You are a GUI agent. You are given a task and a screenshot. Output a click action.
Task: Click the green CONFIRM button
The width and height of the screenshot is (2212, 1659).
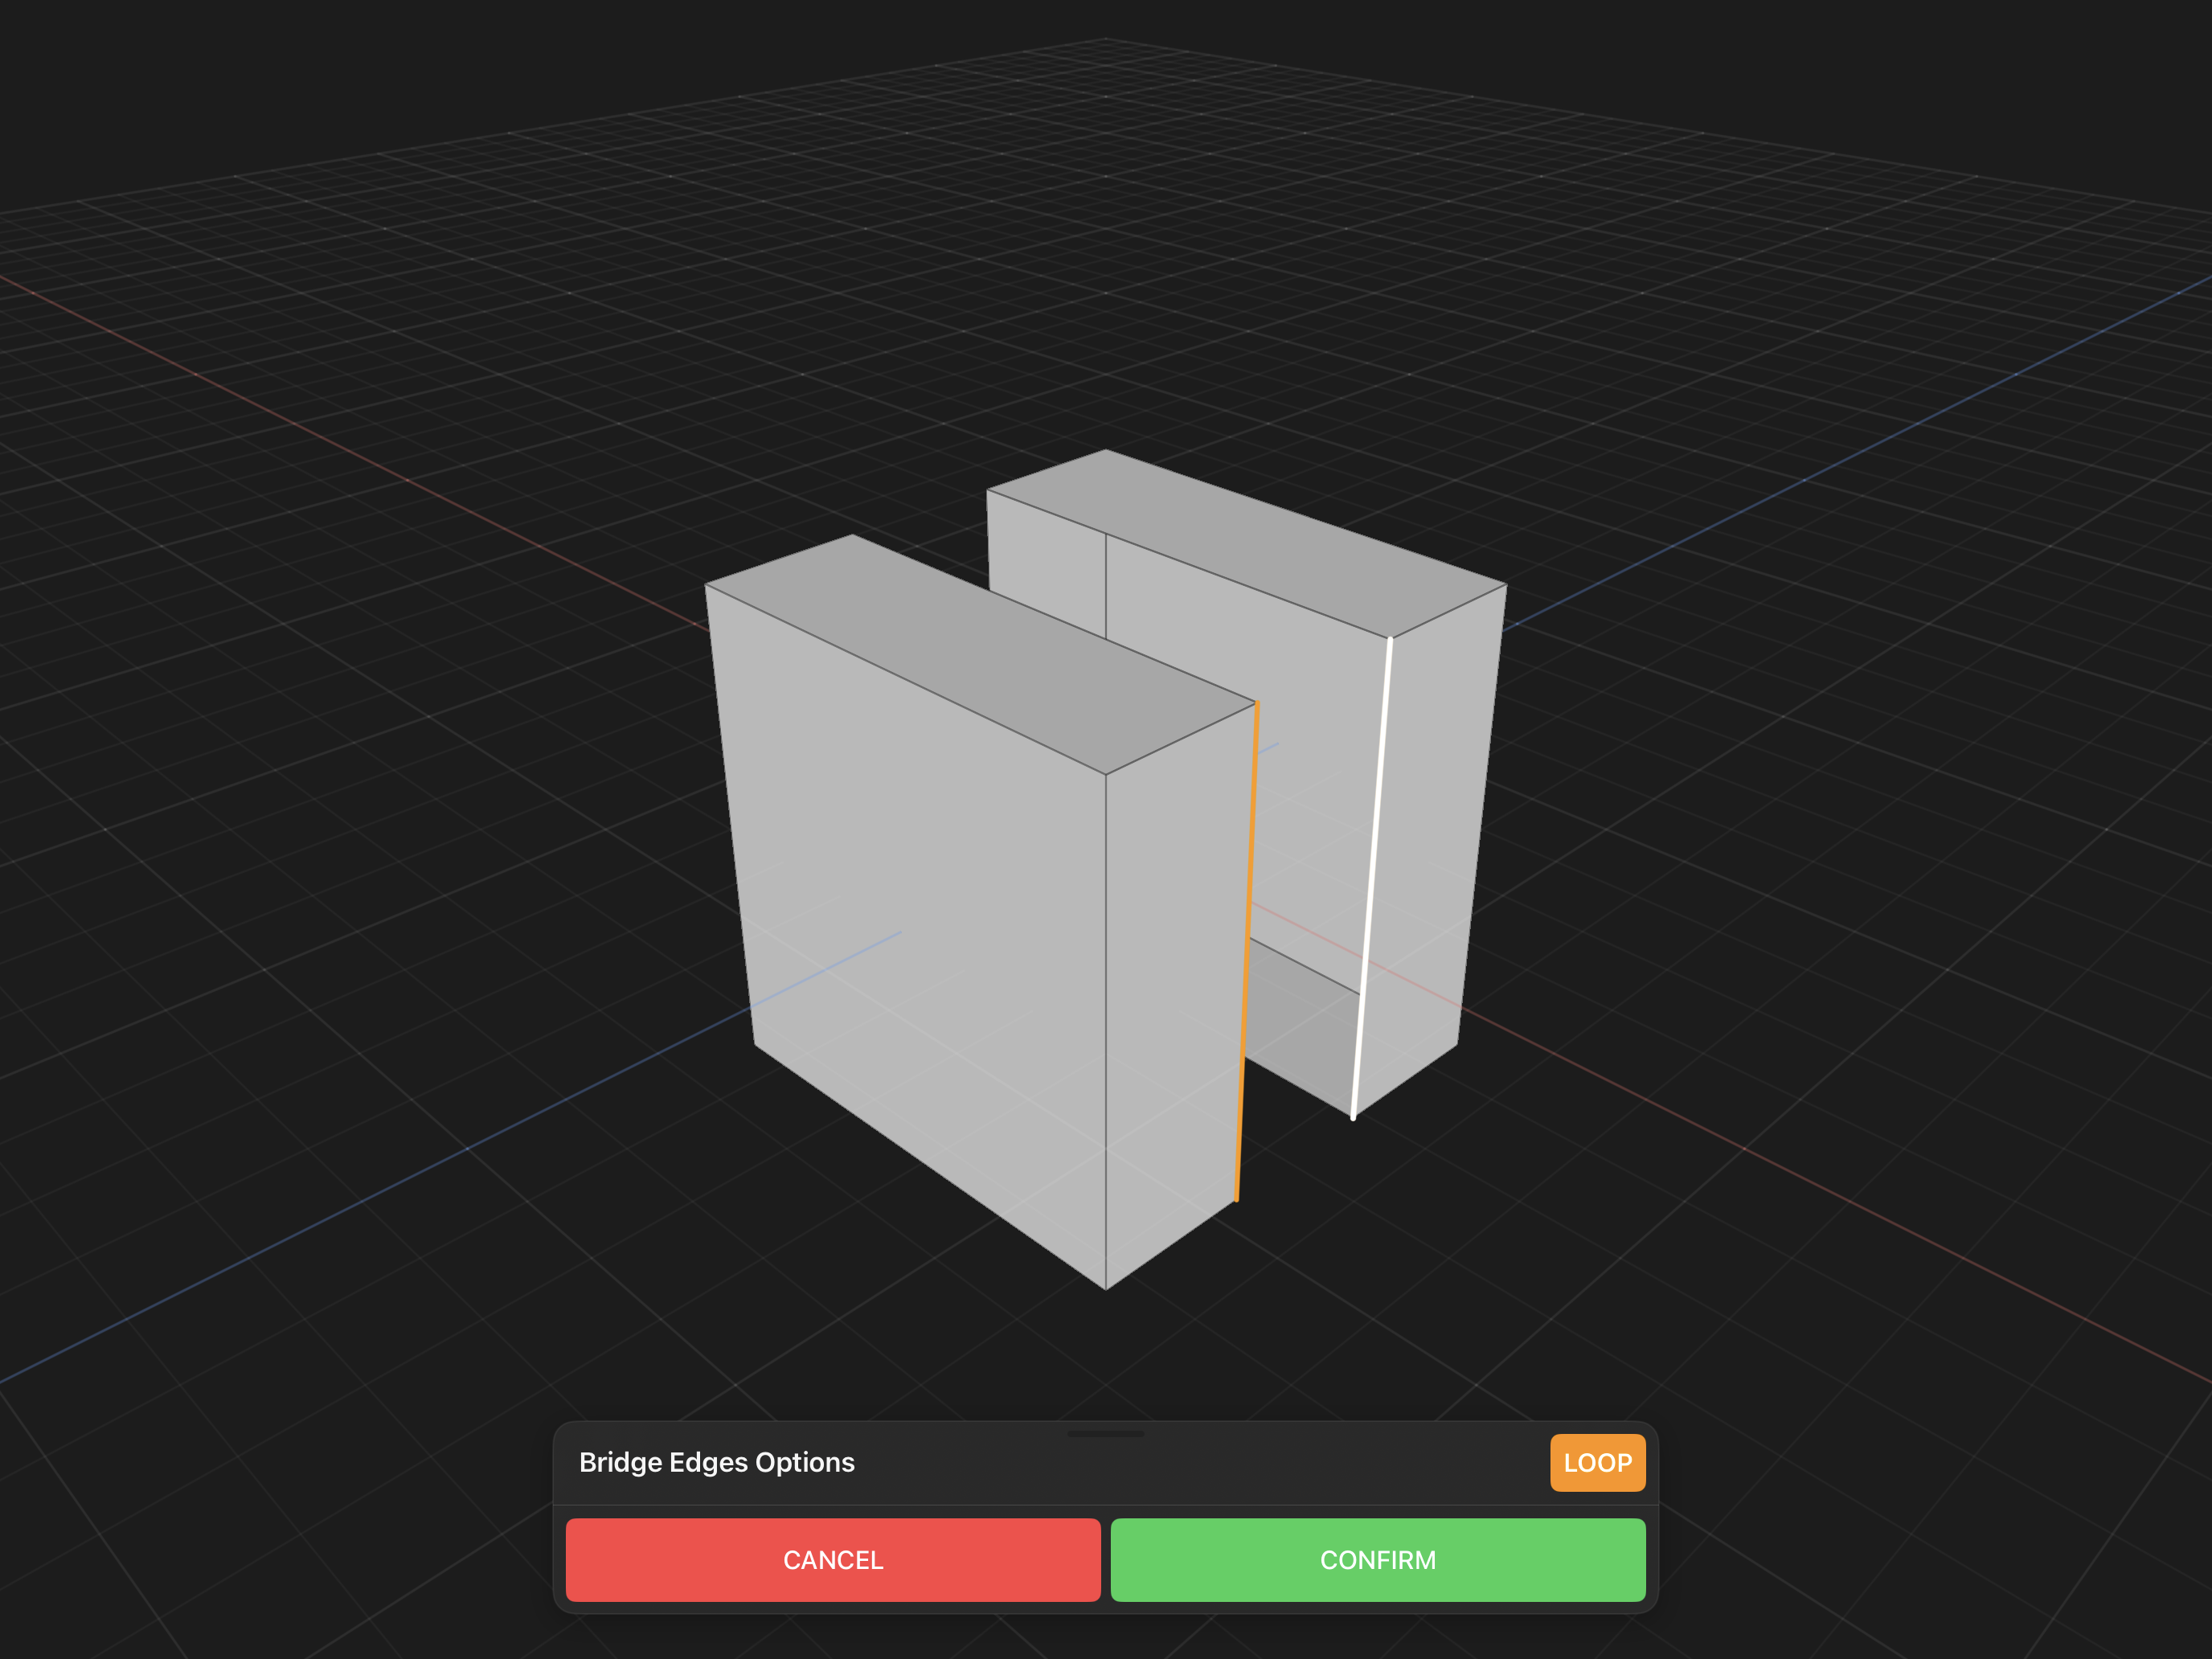click(1378, 1560)
